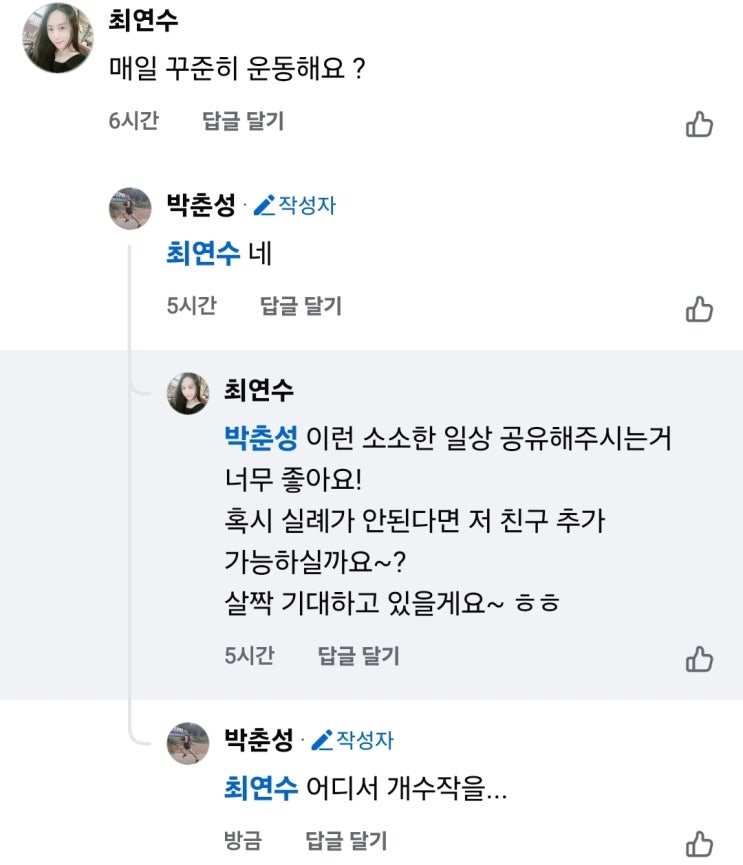The image size is (743, 865).
Task: Click the 박춘성 author name on first reply
Action: tap(201, 206)
